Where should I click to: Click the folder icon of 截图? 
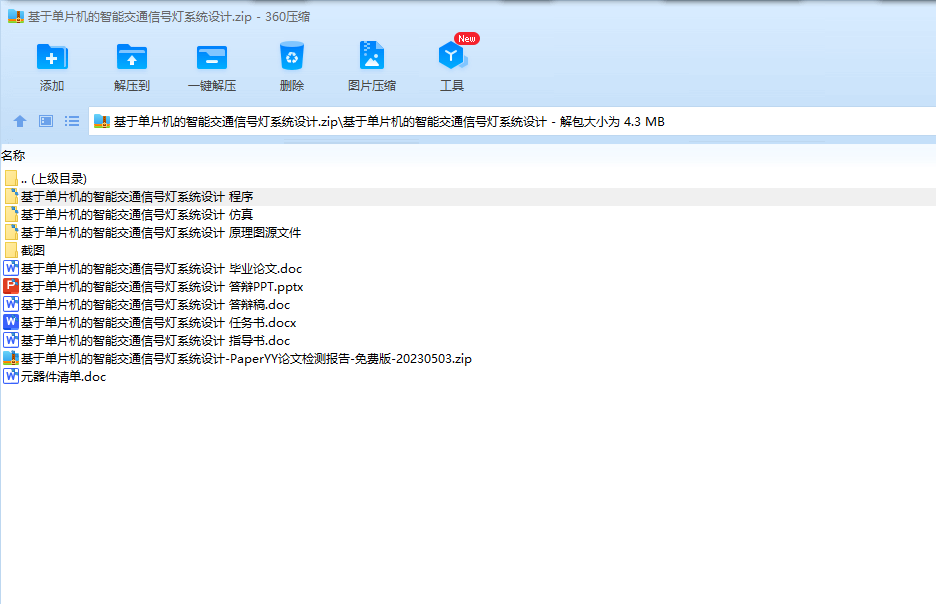coord(11,250)
